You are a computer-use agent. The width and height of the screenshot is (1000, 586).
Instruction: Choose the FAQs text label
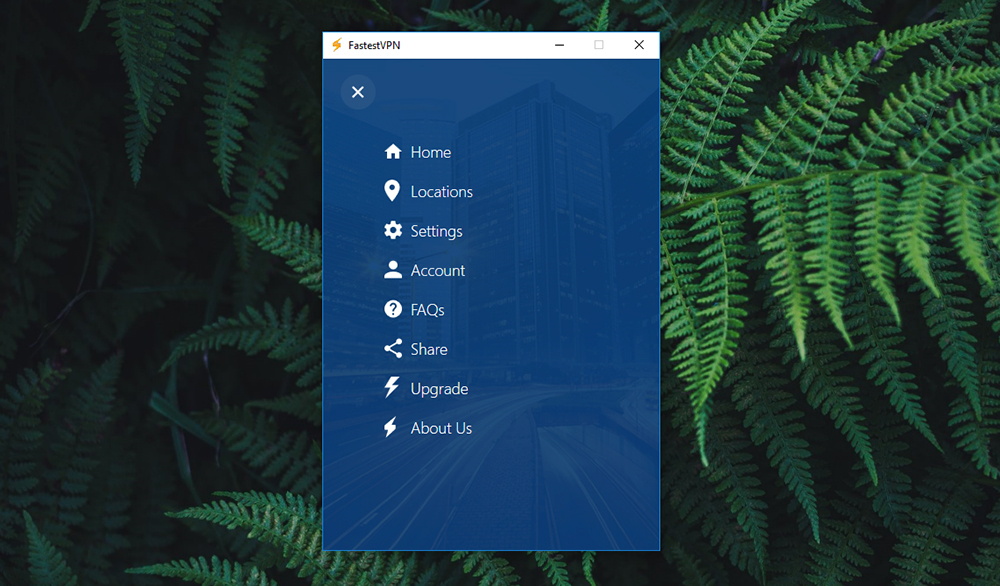pos(427,310)
